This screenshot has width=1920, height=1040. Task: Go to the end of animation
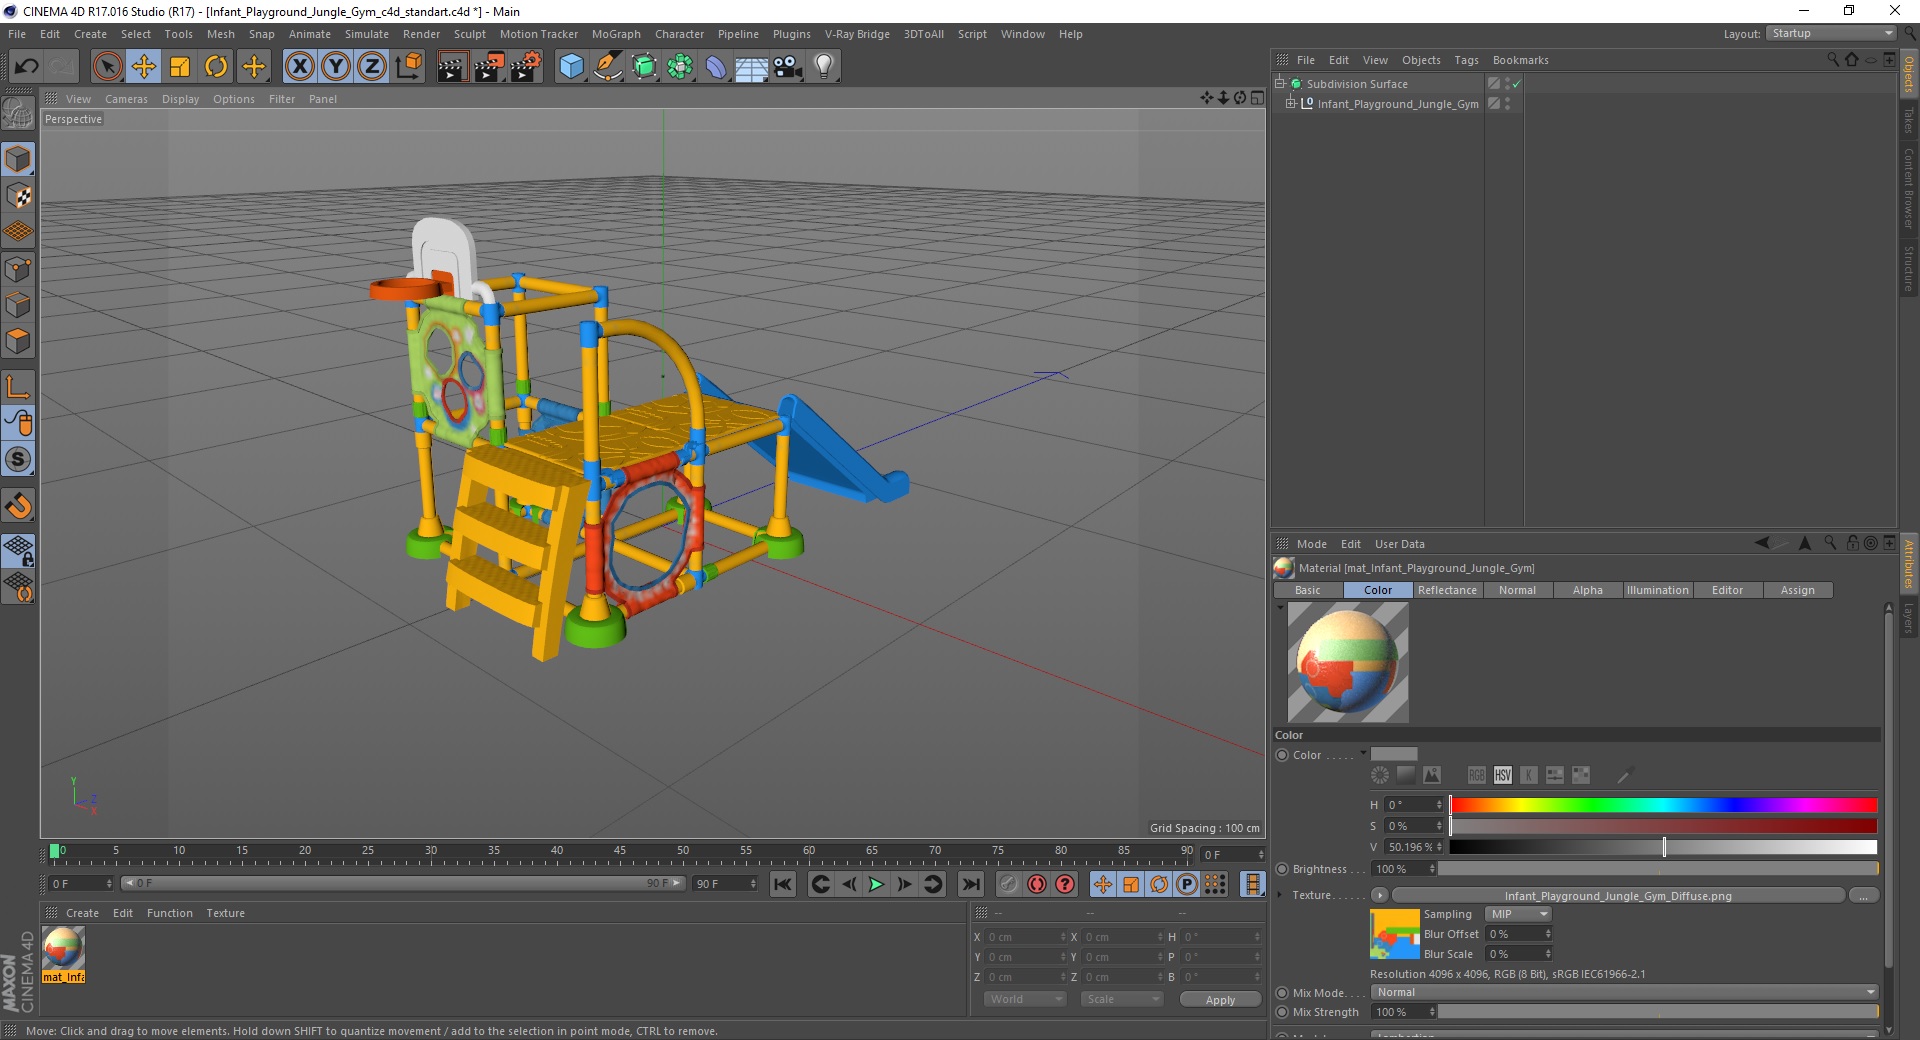(970, 884)
